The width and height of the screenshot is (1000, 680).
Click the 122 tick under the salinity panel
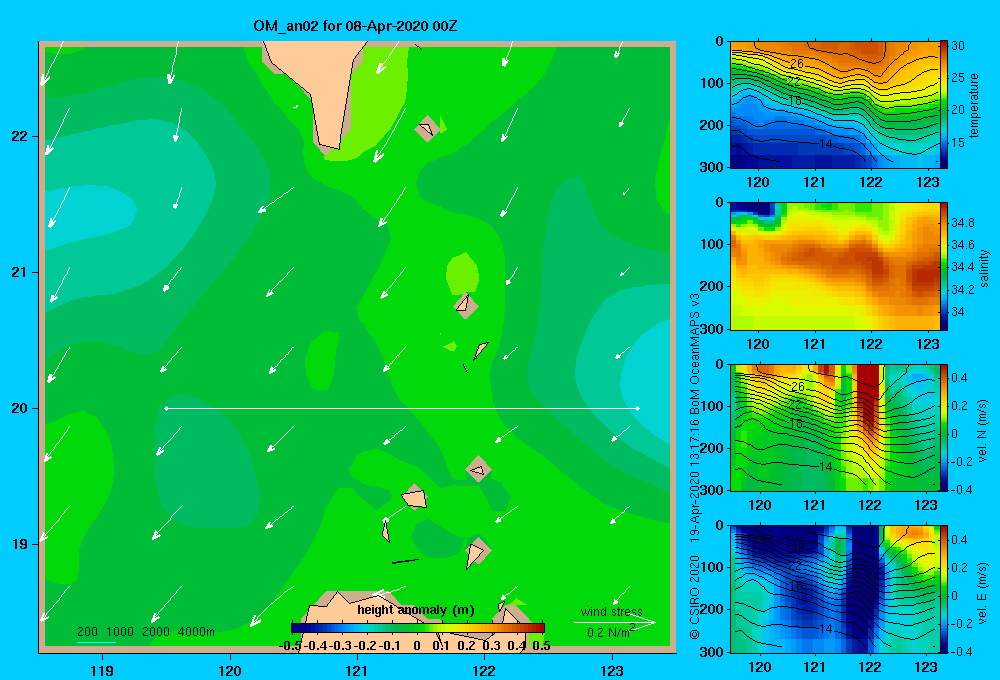click(871, 344)
